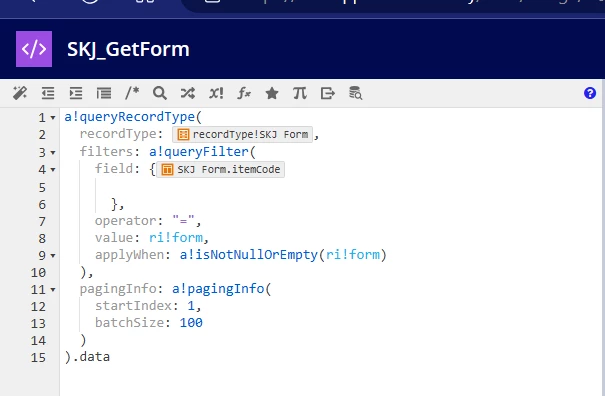Click the outdent code icon
This screenshot has width=605, height=396.
coord(48,93)
